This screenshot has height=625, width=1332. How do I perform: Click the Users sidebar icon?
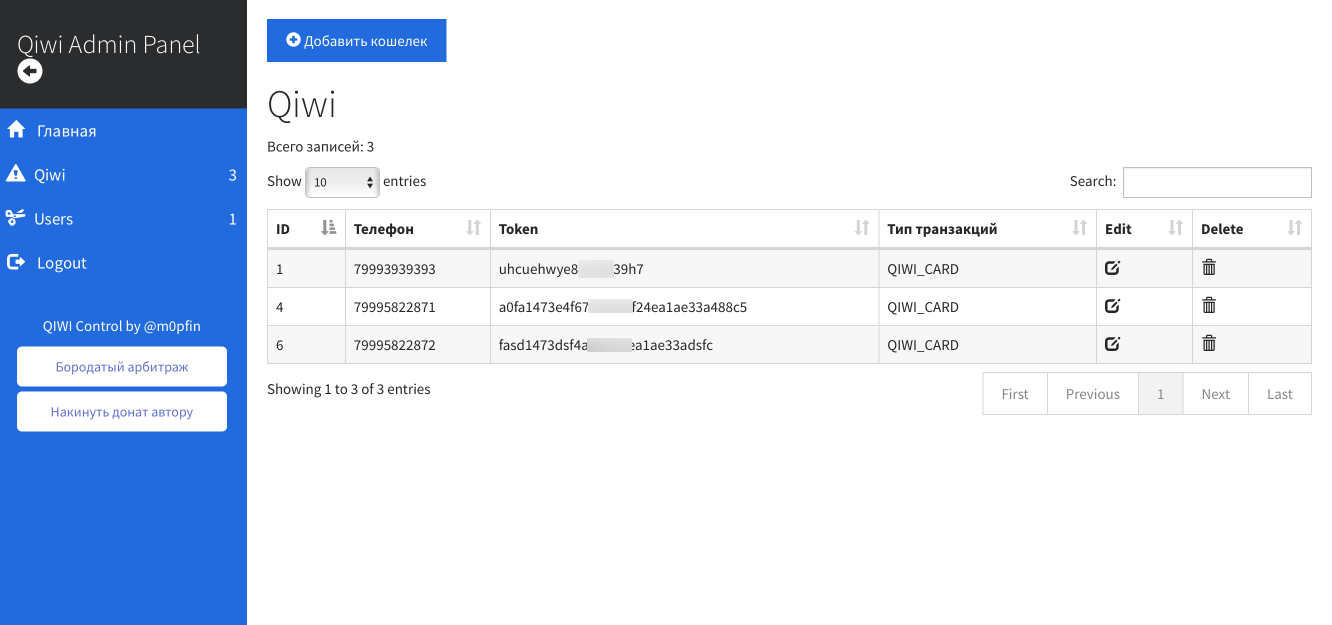15,218
